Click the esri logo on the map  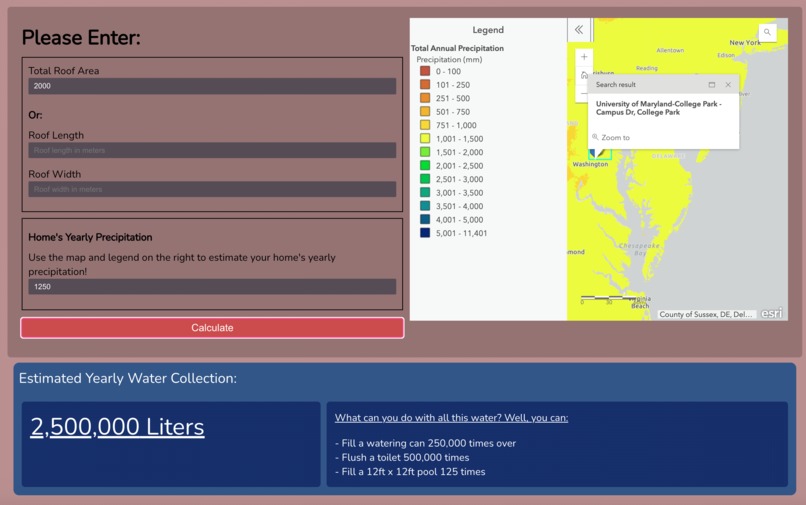(772, 313)
